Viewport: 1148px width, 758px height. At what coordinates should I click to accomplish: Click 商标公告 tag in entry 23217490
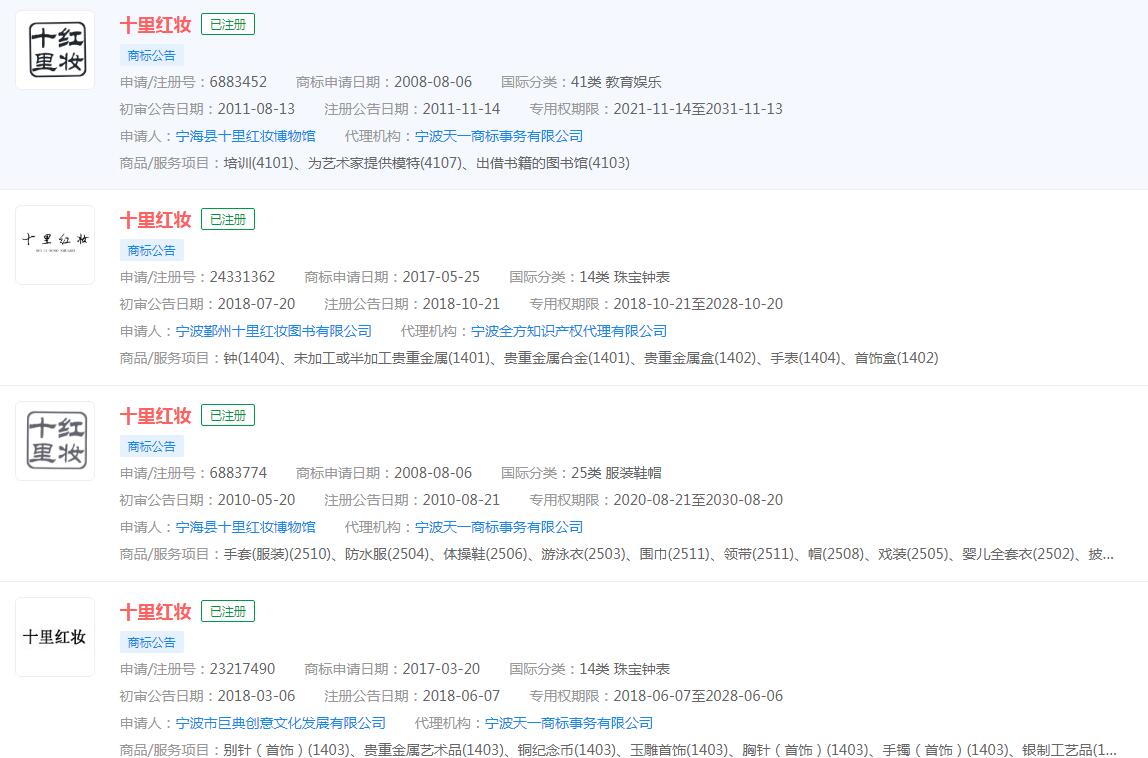pos(152,642)
